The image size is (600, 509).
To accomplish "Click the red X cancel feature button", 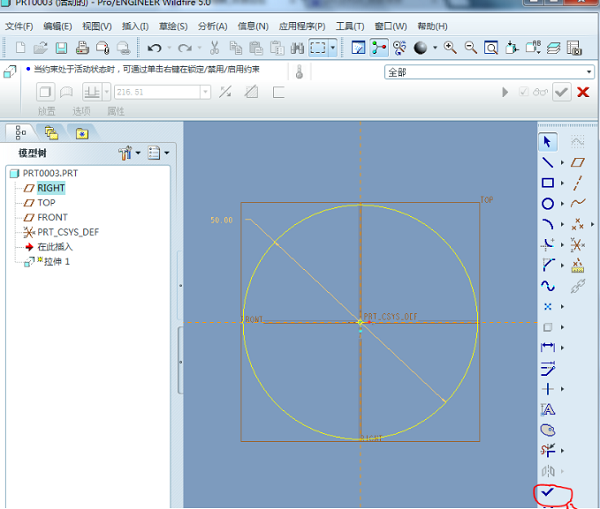I will 583,92.
